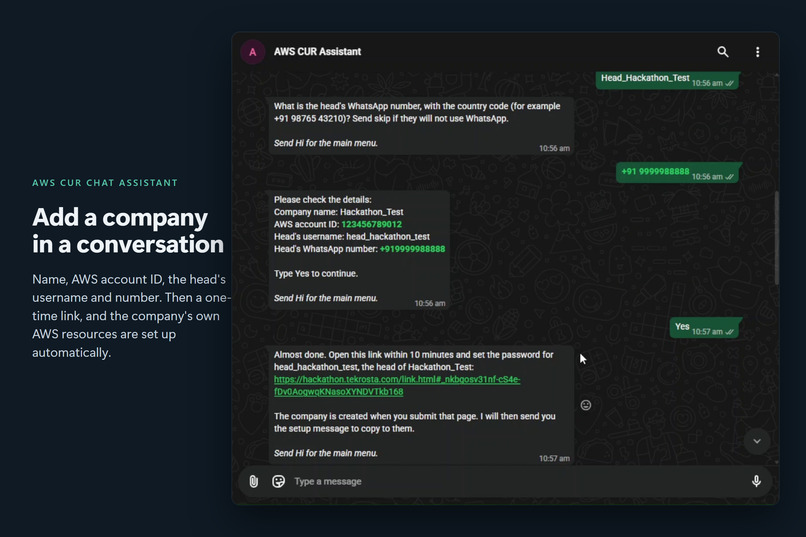
Task: Click the 'AWS CUR CHAT ASSISTANT' label
Action: point(105,183)
